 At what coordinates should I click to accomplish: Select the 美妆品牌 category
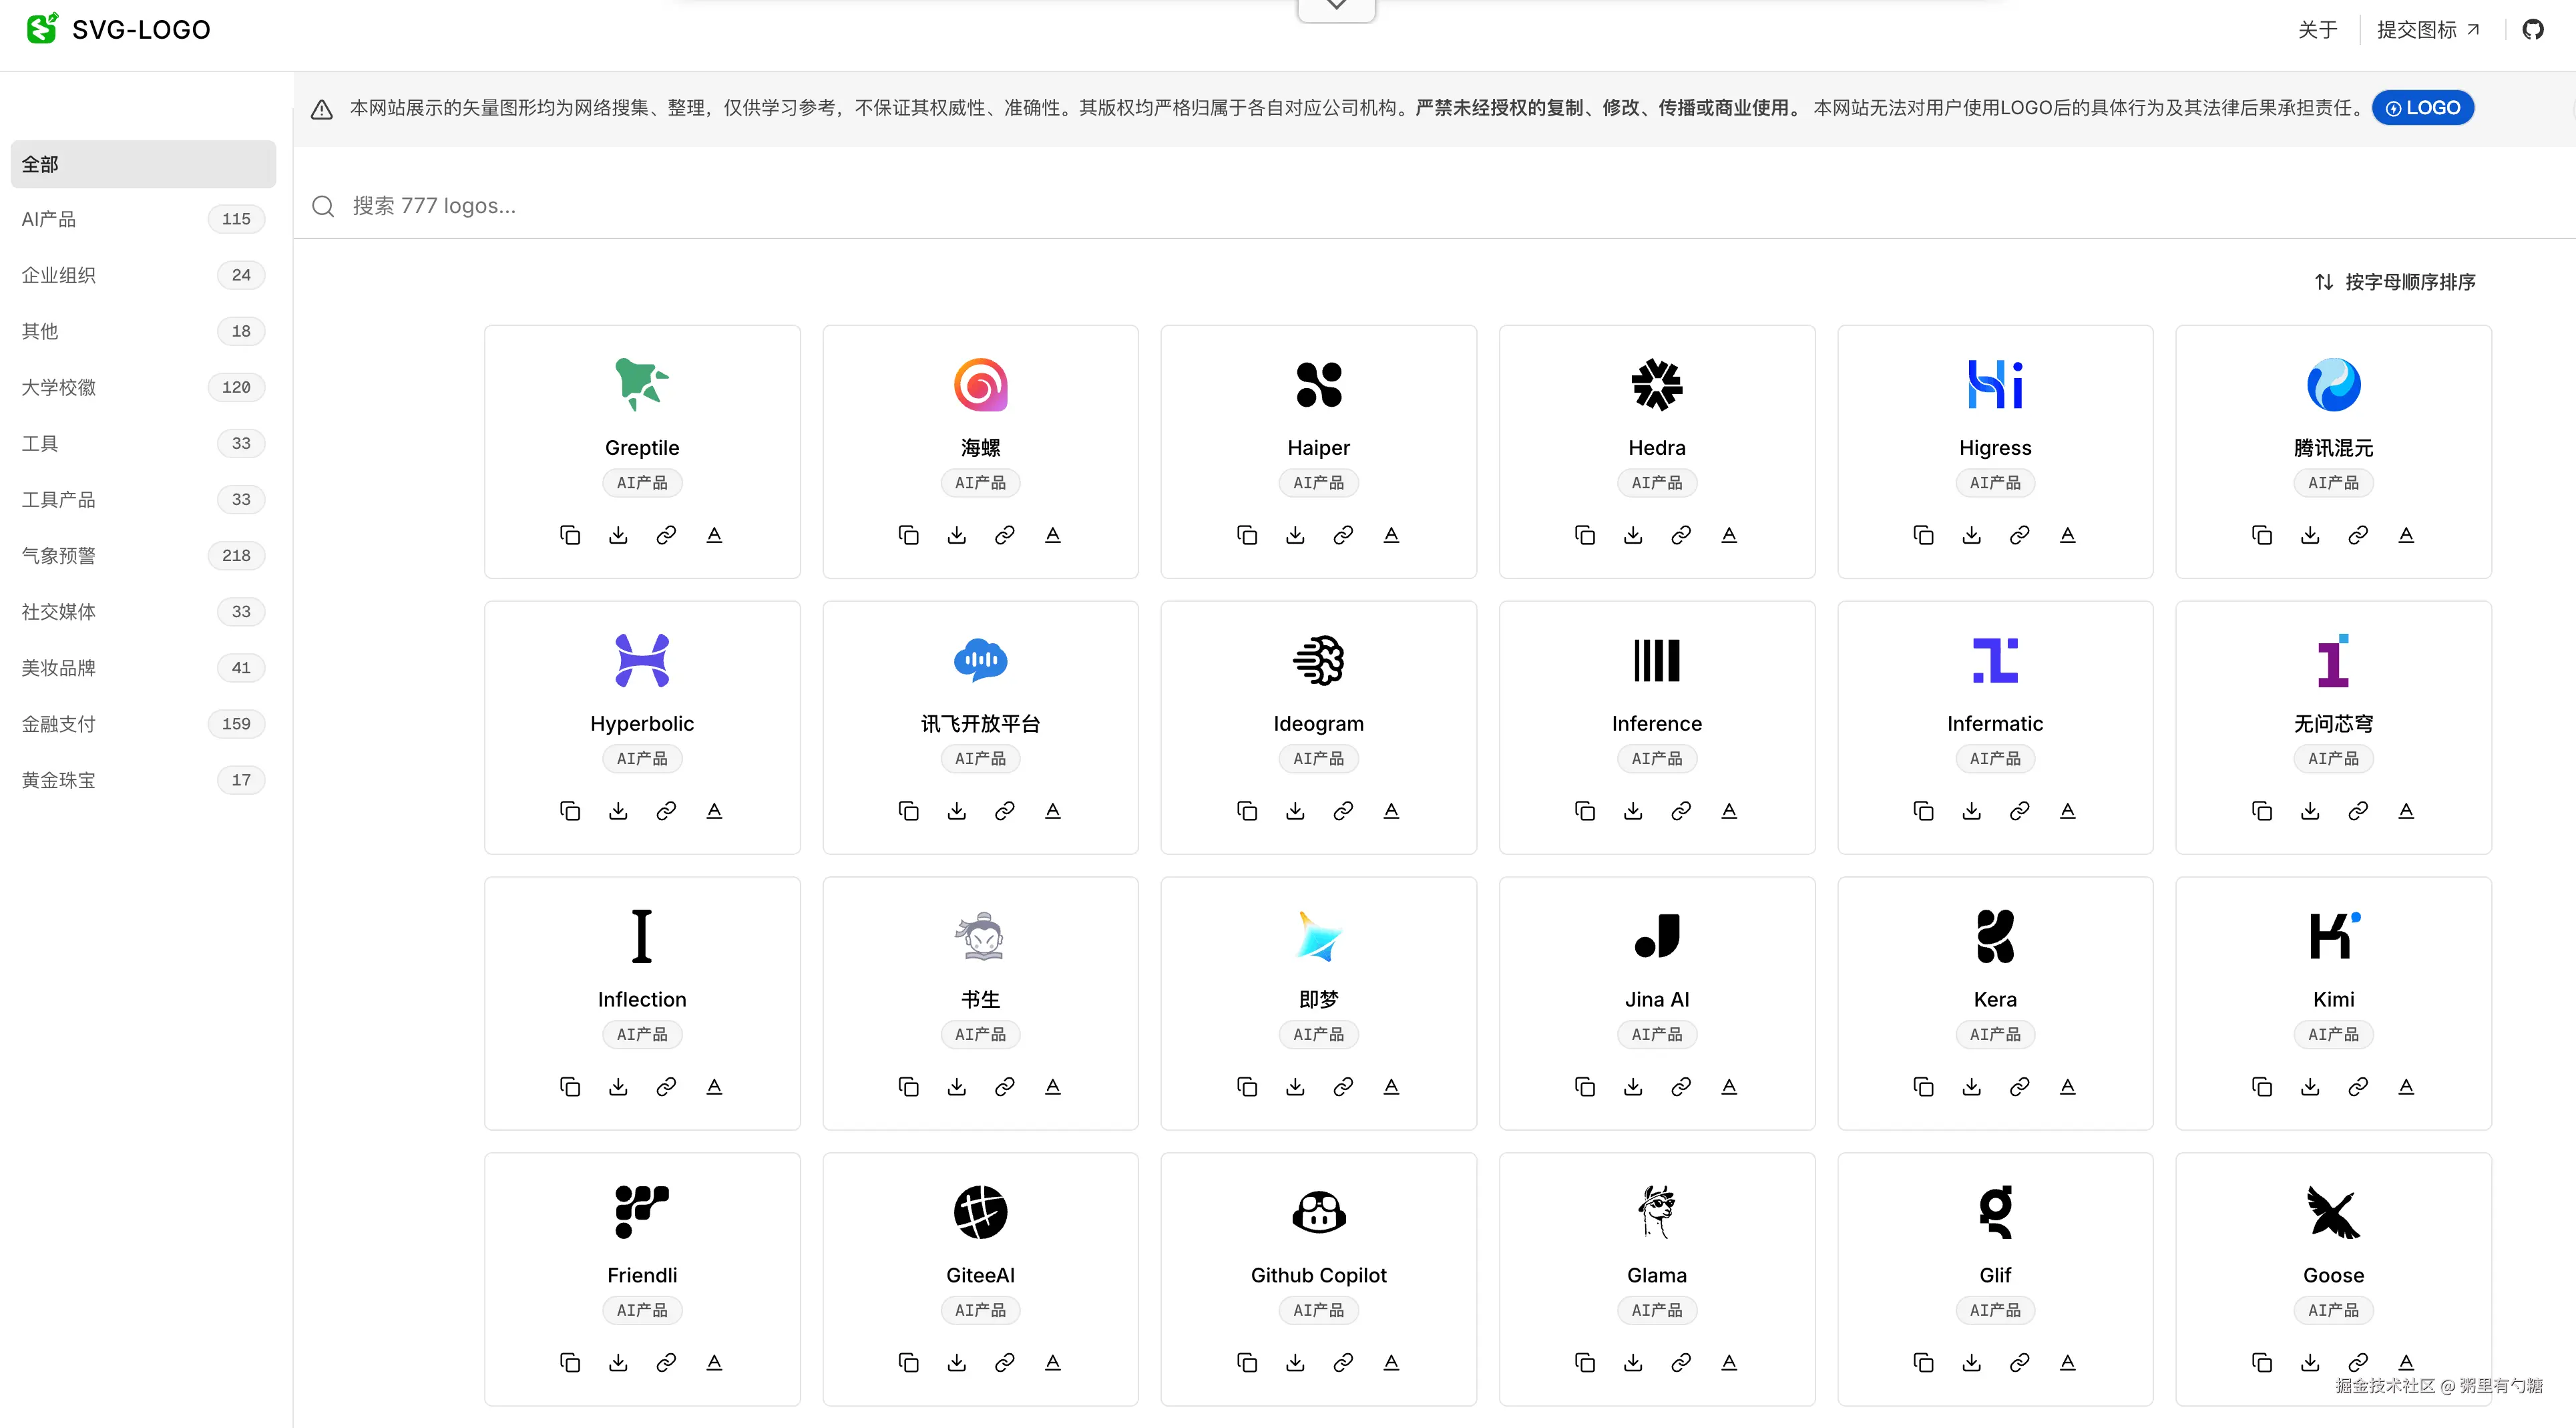point(143,668)
